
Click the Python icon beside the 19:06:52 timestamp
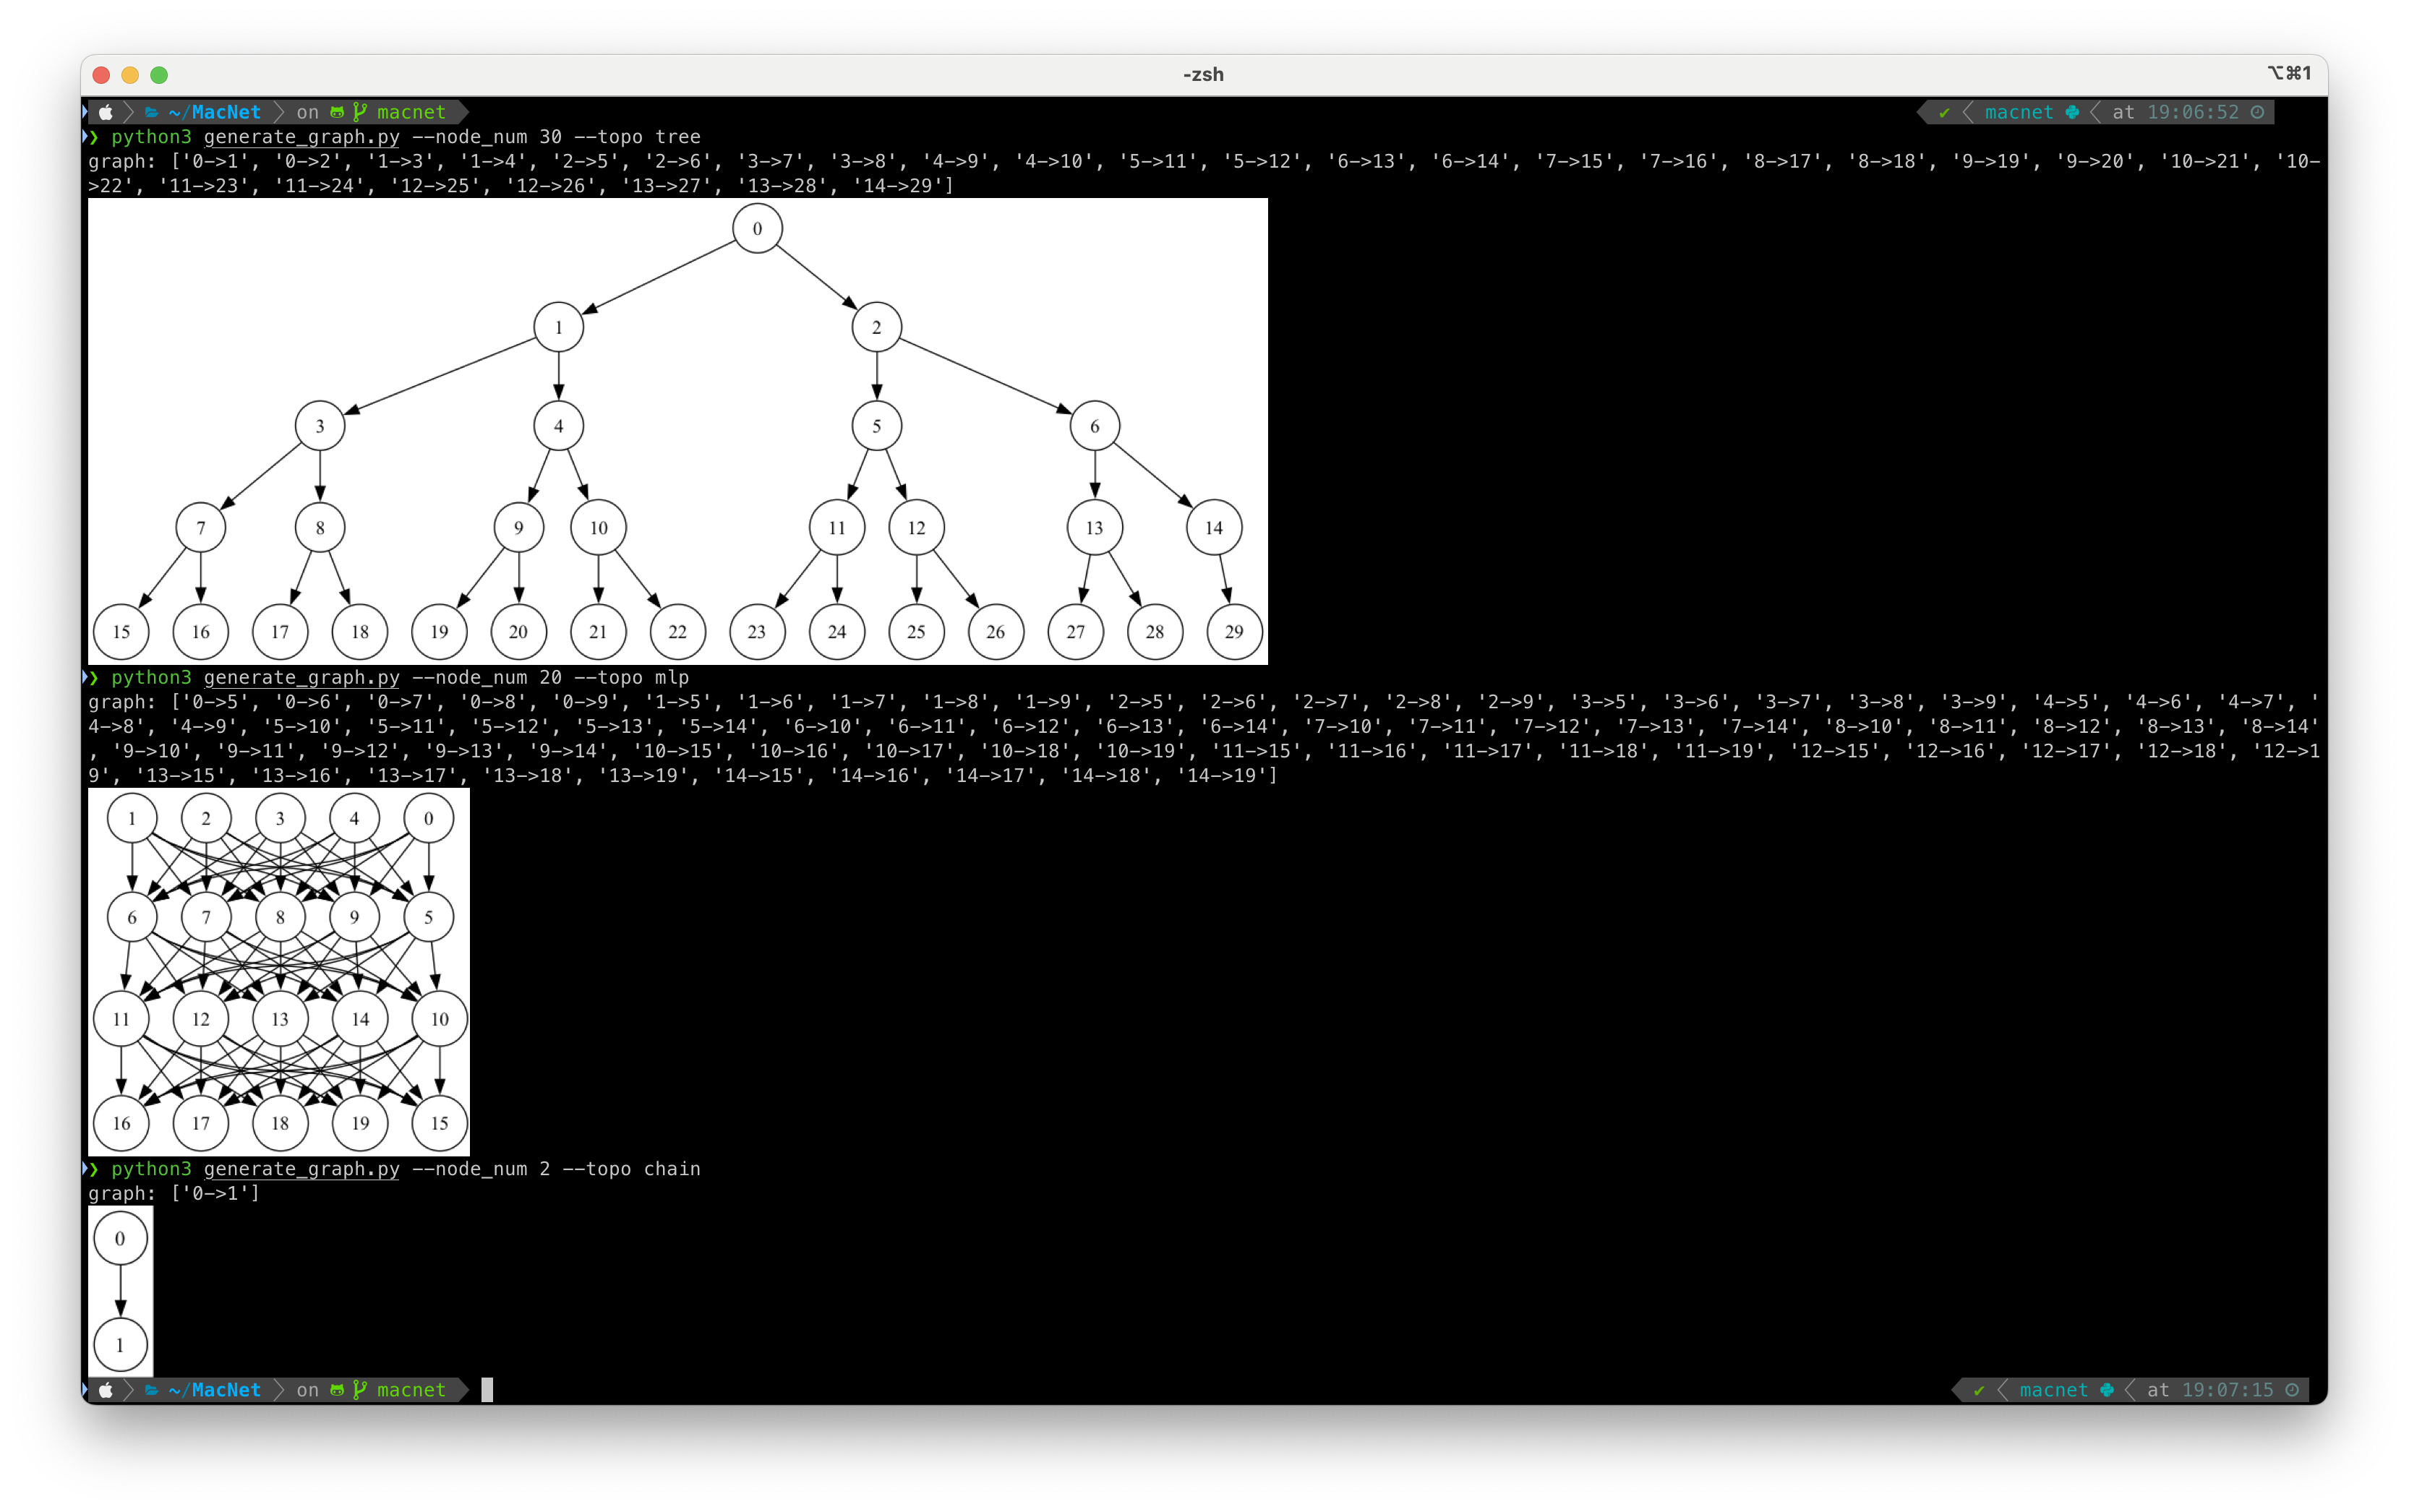click(x=2072, y=112)
